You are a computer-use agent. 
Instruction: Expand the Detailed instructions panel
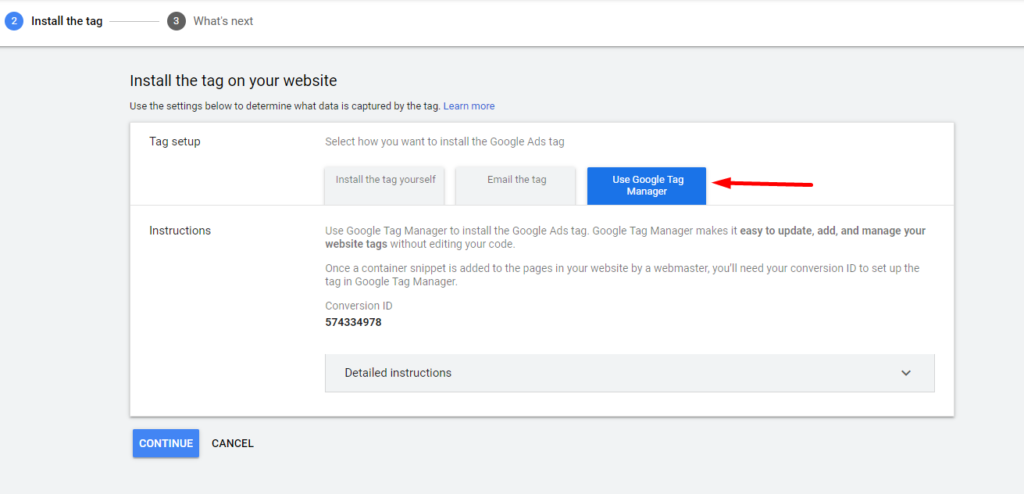630,373
